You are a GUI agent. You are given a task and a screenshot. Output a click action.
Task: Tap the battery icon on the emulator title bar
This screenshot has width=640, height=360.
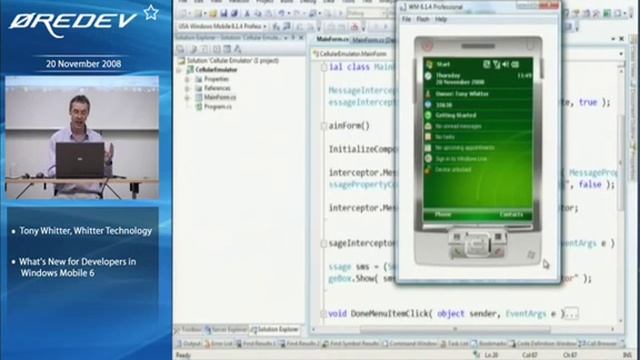[x=516, y=64]
